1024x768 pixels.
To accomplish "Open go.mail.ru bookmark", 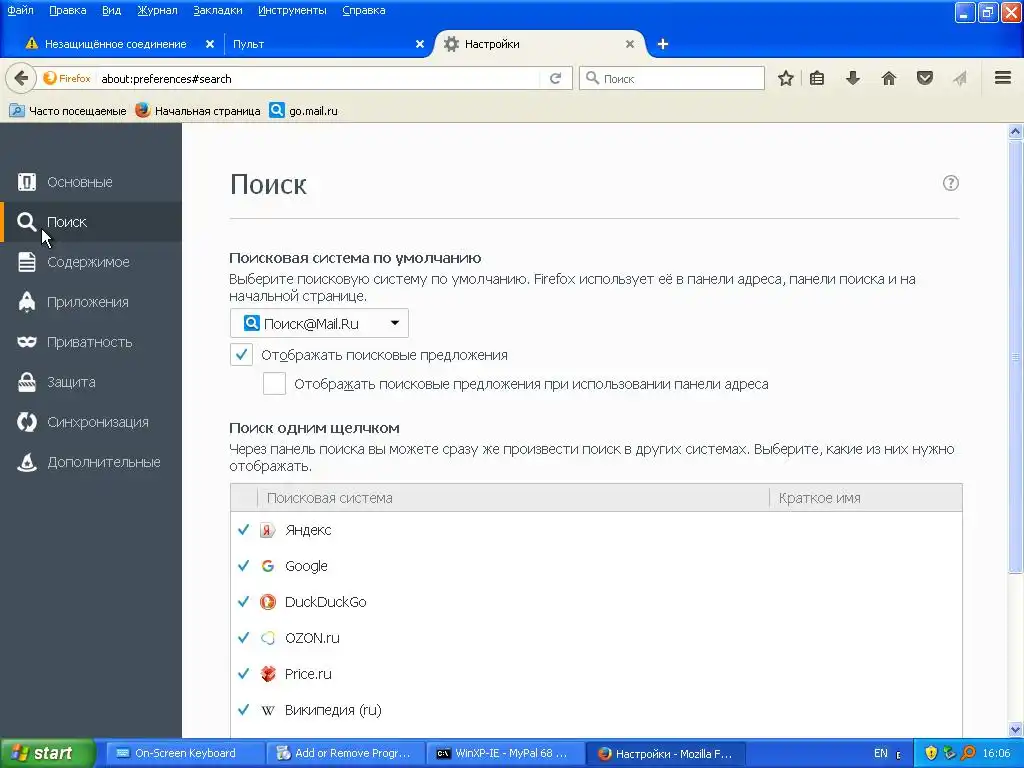I will coord(304,111).
